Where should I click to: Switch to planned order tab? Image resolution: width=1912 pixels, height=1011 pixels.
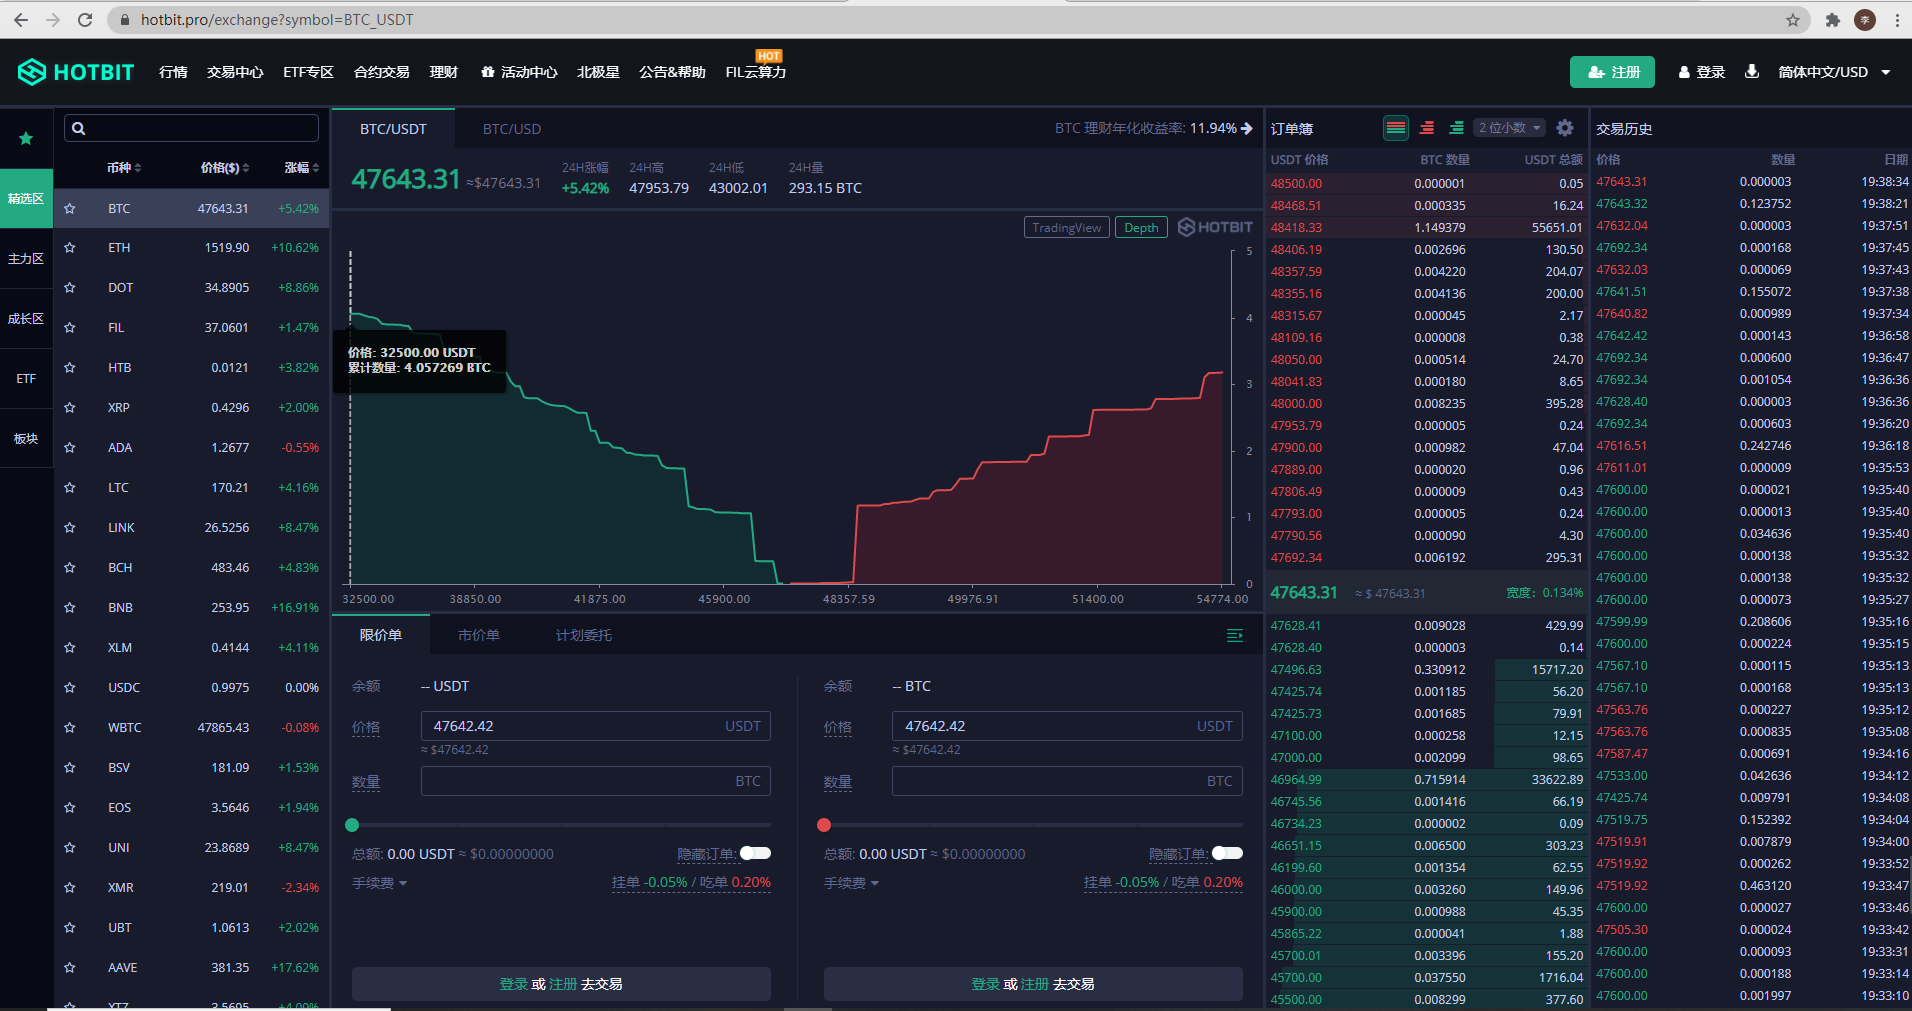584,636
